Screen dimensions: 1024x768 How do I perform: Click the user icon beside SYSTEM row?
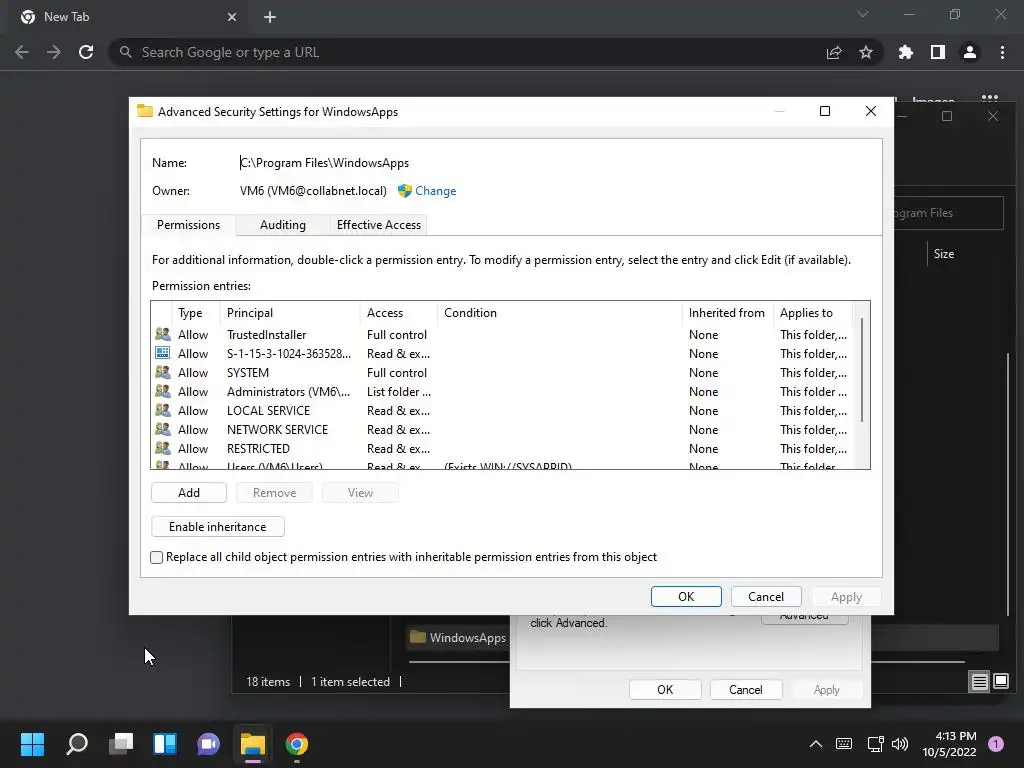click(x=163, y=372)
